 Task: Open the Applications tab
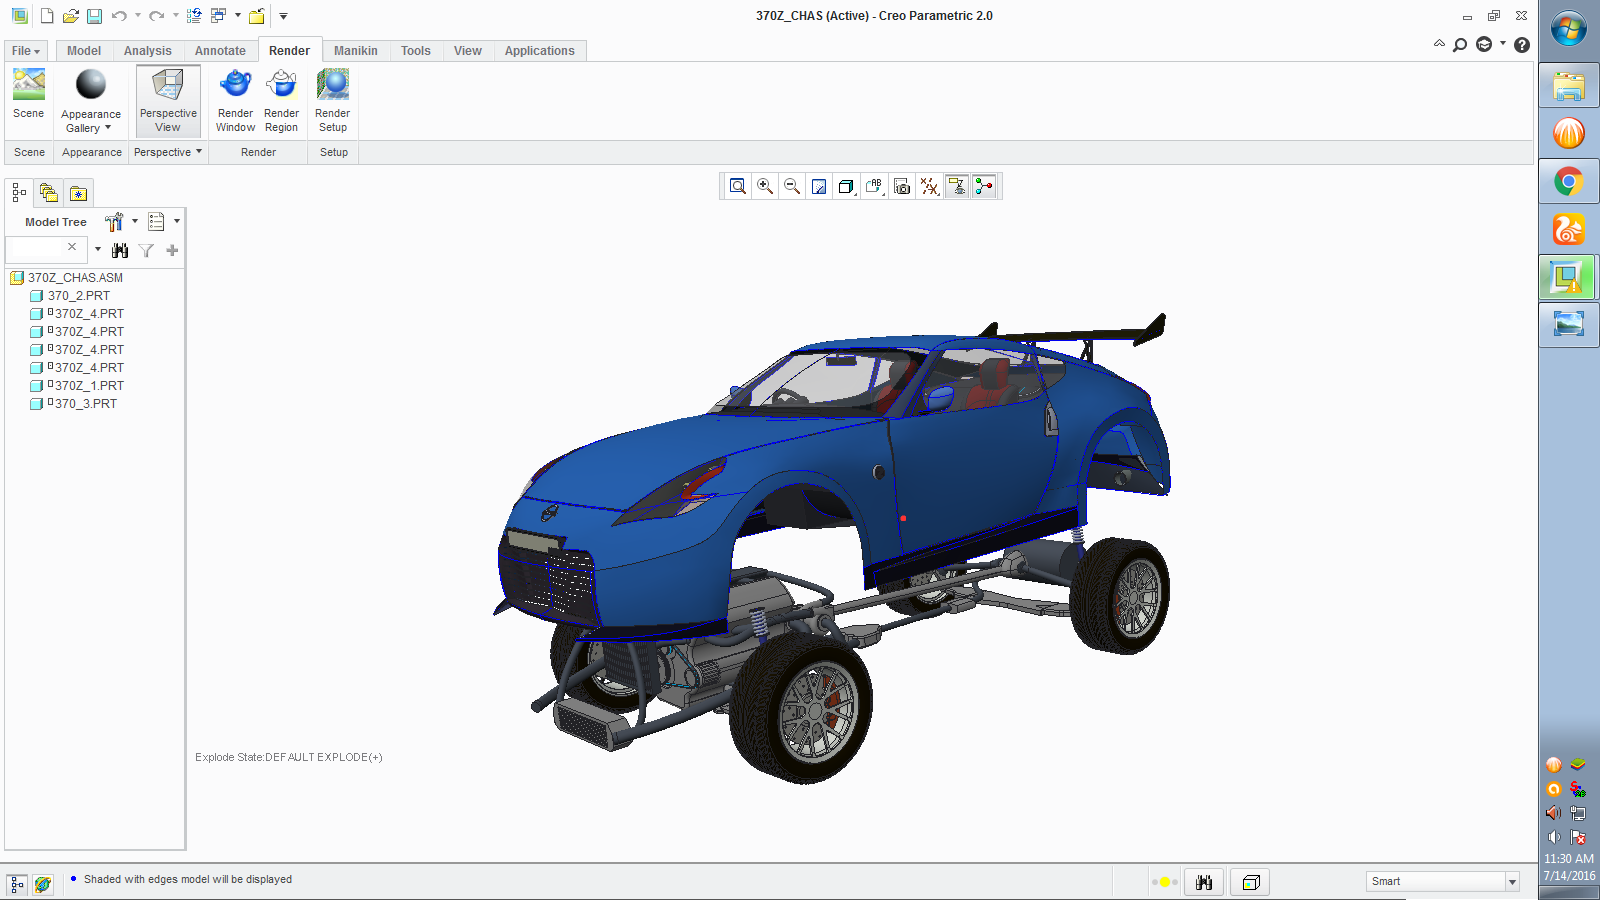(540, 51)
